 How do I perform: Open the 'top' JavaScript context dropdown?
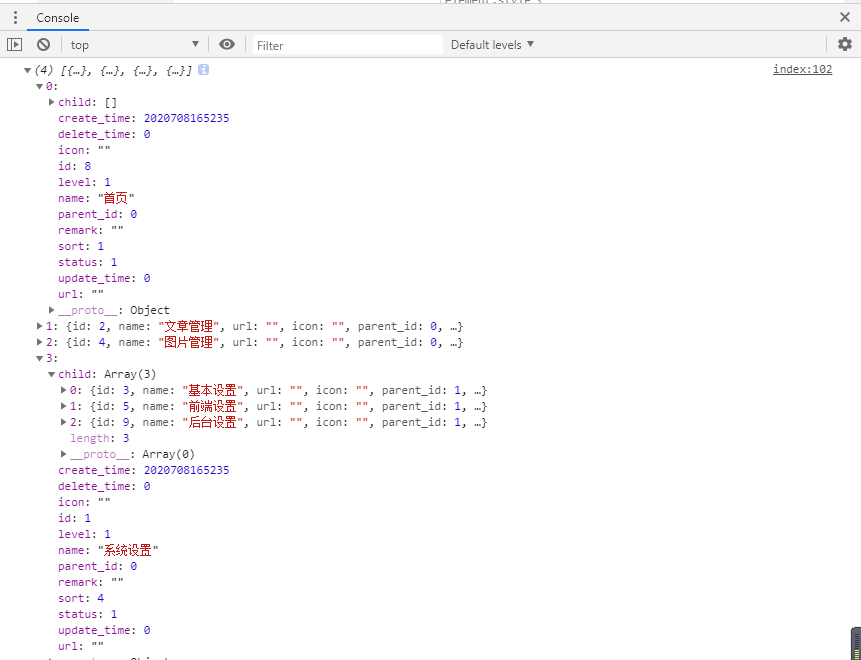[x=134, y=44]
